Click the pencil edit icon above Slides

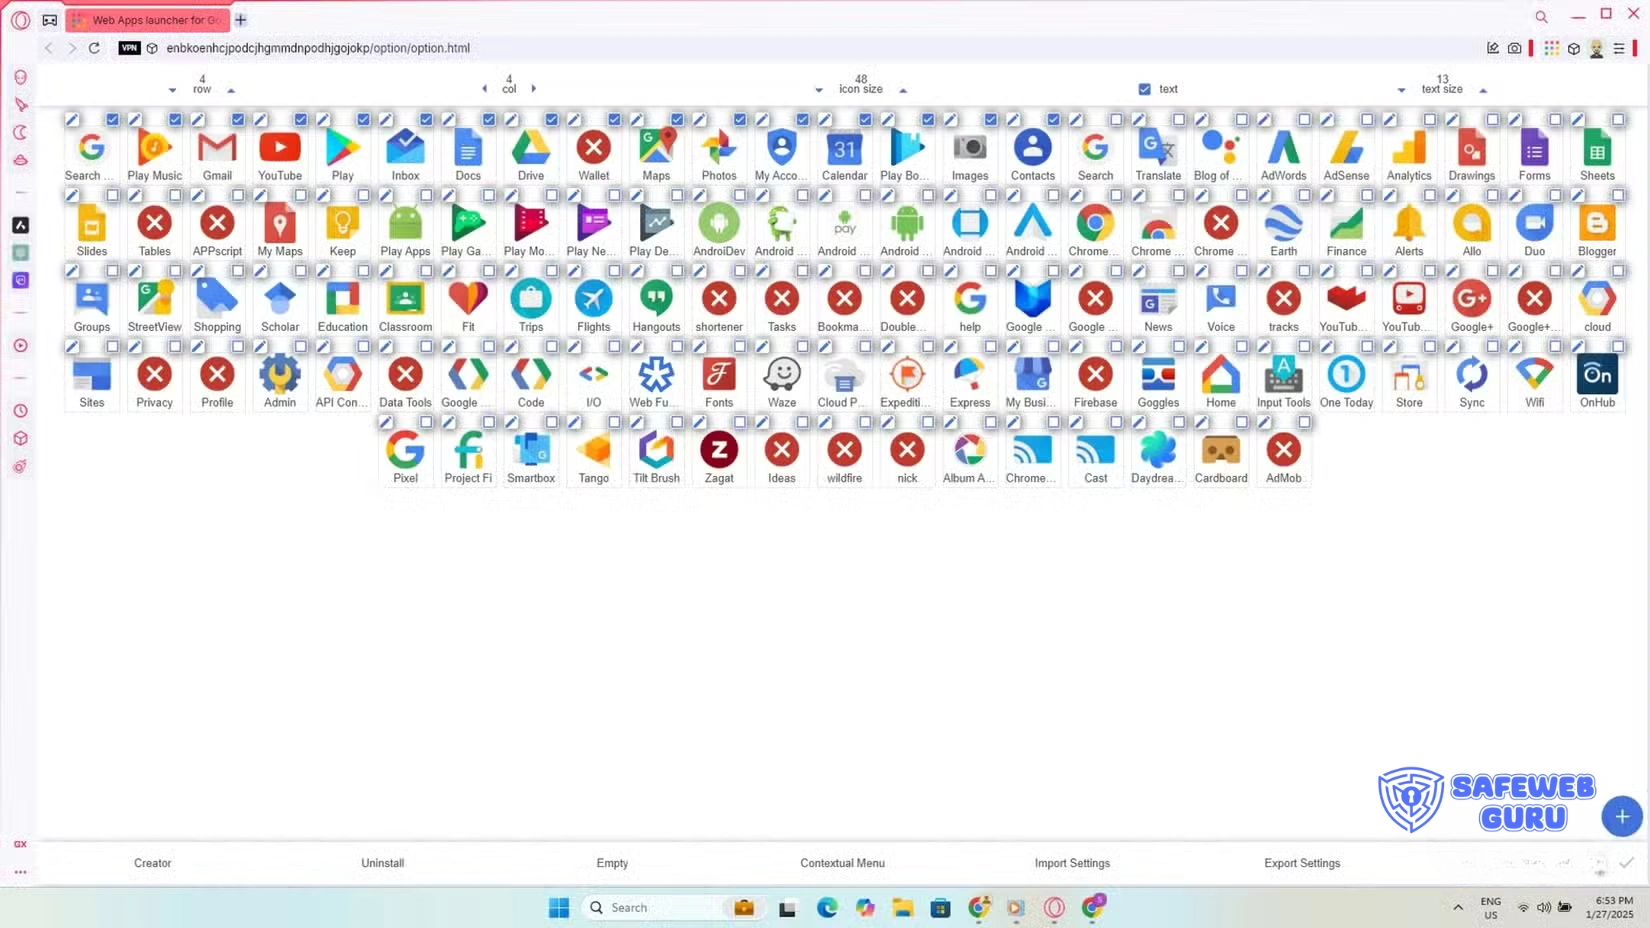[x=72, y=195]
